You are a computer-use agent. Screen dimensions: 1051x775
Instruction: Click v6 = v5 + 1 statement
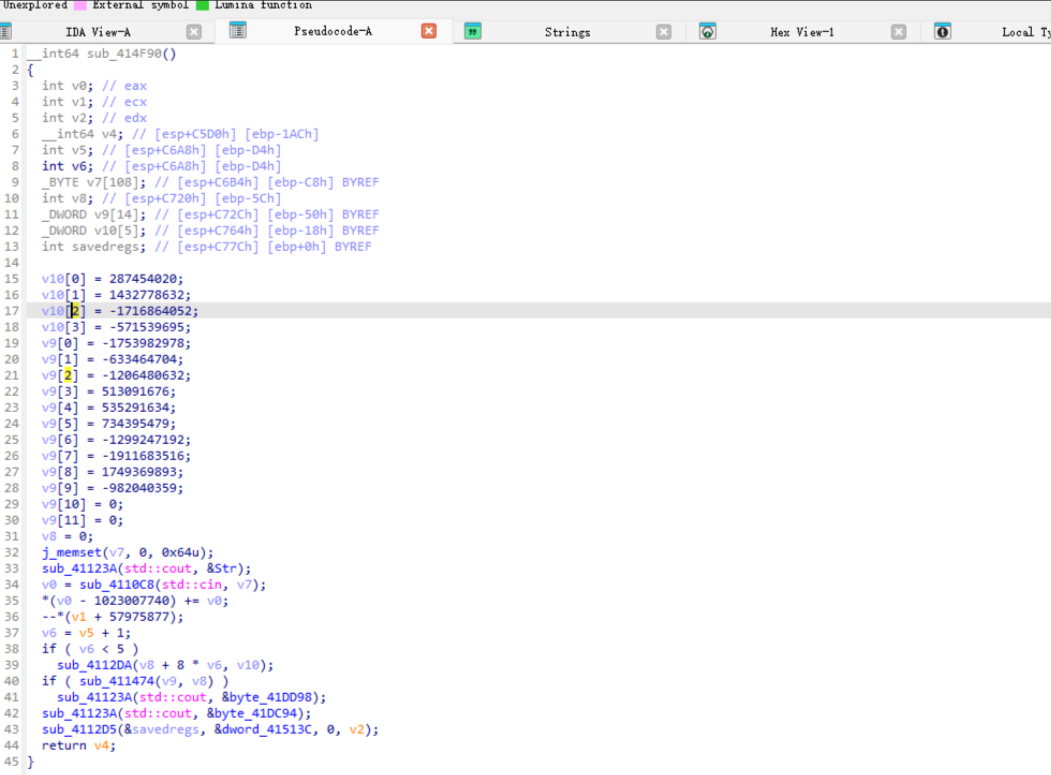[x=86, y=633]
